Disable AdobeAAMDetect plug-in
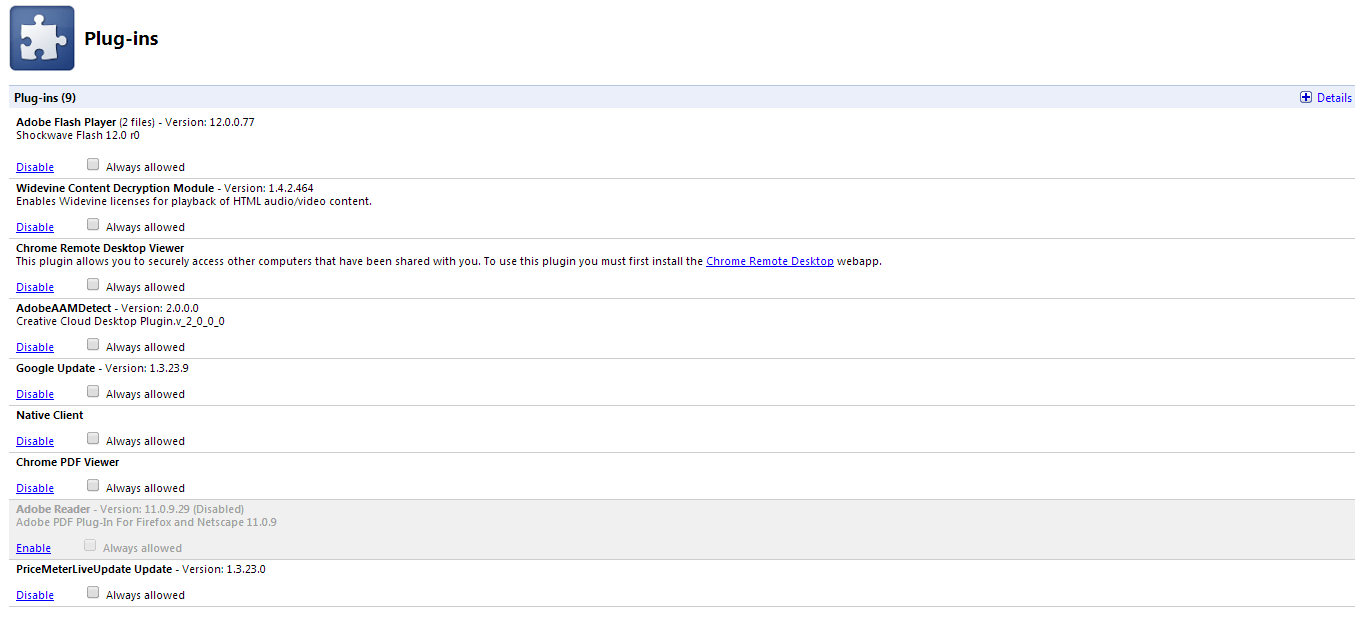Screen dimensions: 1360x622 (35, 347)
